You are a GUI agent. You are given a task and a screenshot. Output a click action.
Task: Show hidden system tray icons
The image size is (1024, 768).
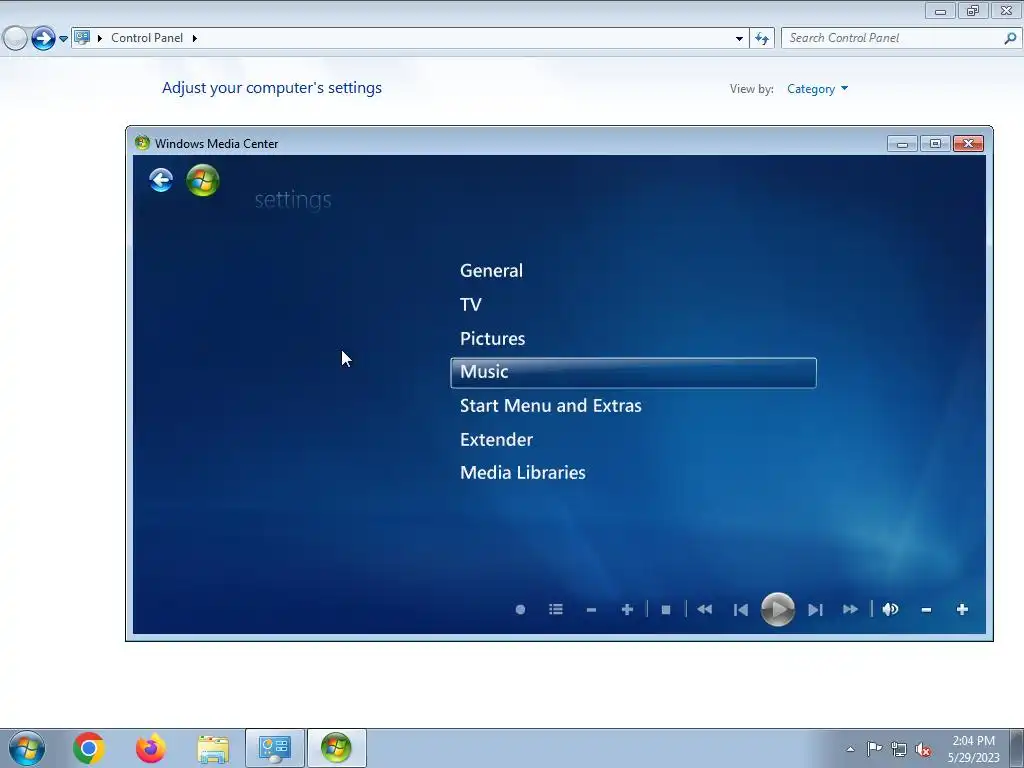850,749
